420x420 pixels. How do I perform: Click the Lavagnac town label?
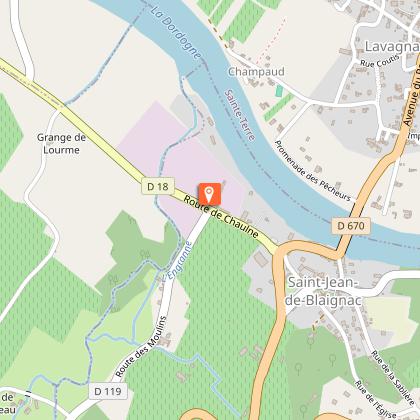point(392,46)
